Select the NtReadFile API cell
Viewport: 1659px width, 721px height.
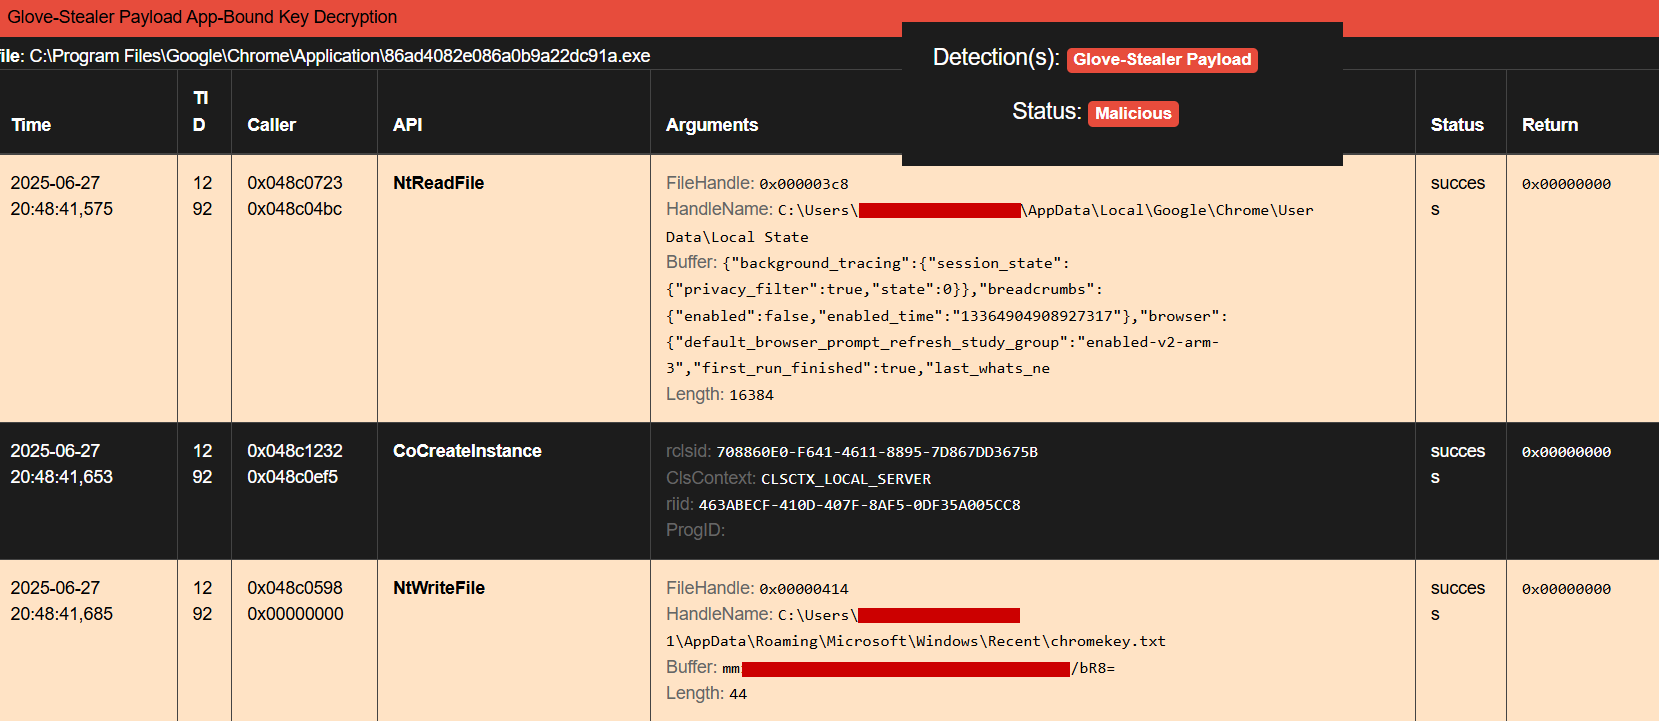(438, 183)
